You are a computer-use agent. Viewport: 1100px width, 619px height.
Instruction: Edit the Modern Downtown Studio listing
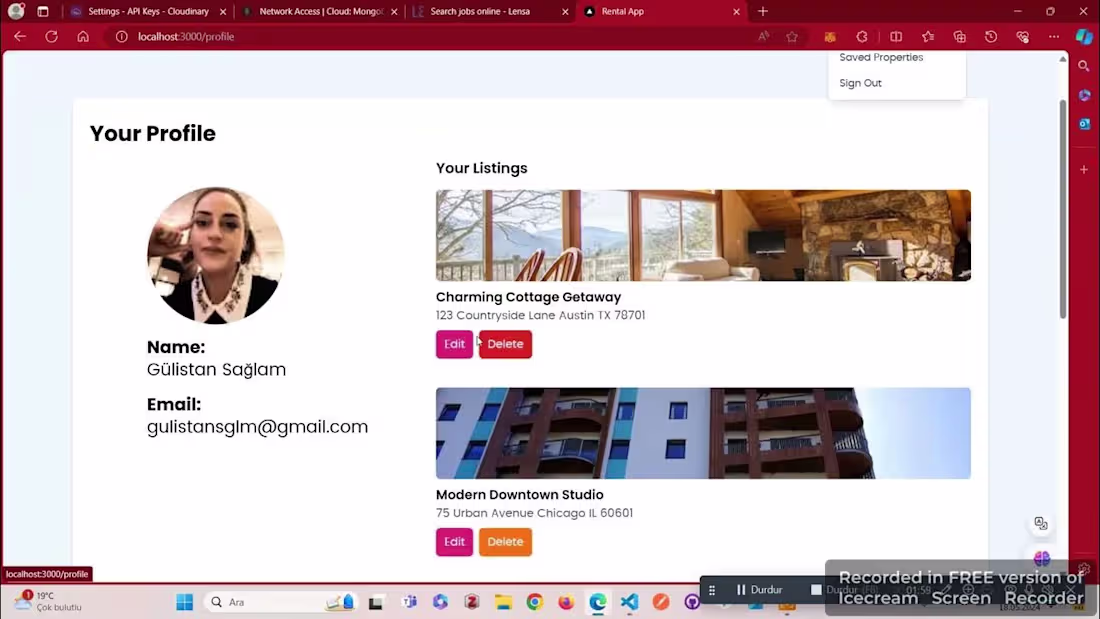coord(454,542)
